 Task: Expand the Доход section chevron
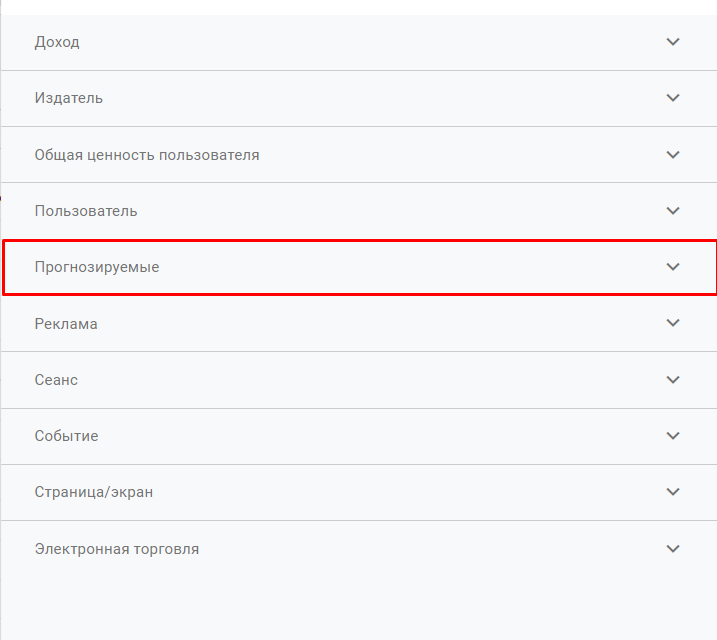pyautogui.click(x=673, y=42)
